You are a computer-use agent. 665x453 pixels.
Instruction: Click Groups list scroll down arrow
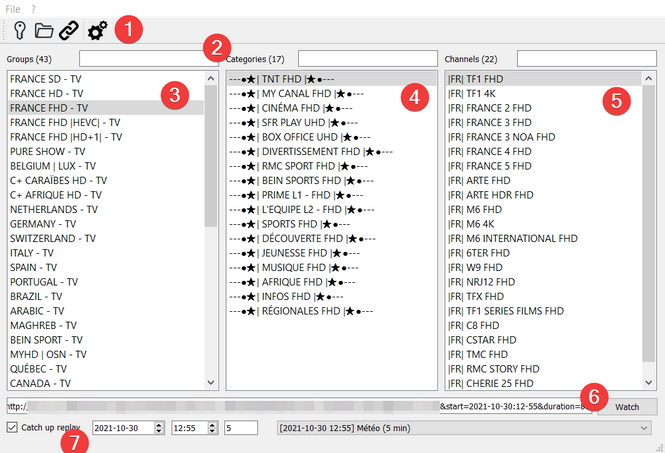pos(211,382)
